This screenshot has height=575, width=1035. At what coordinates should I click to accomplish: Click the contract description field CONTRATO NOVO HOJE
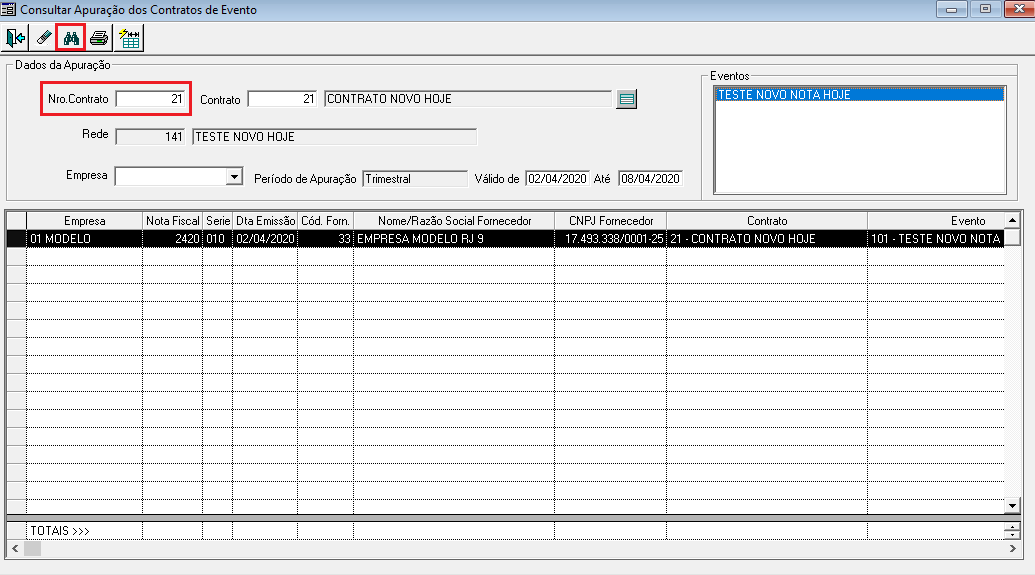[467, 99]
